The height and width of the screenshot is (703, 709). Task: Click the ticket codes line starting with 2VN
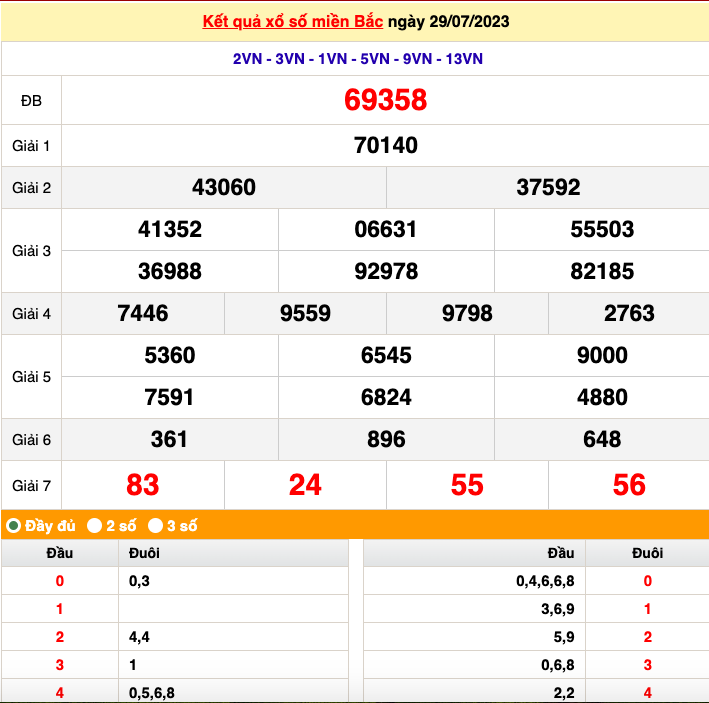coord(357,59)
